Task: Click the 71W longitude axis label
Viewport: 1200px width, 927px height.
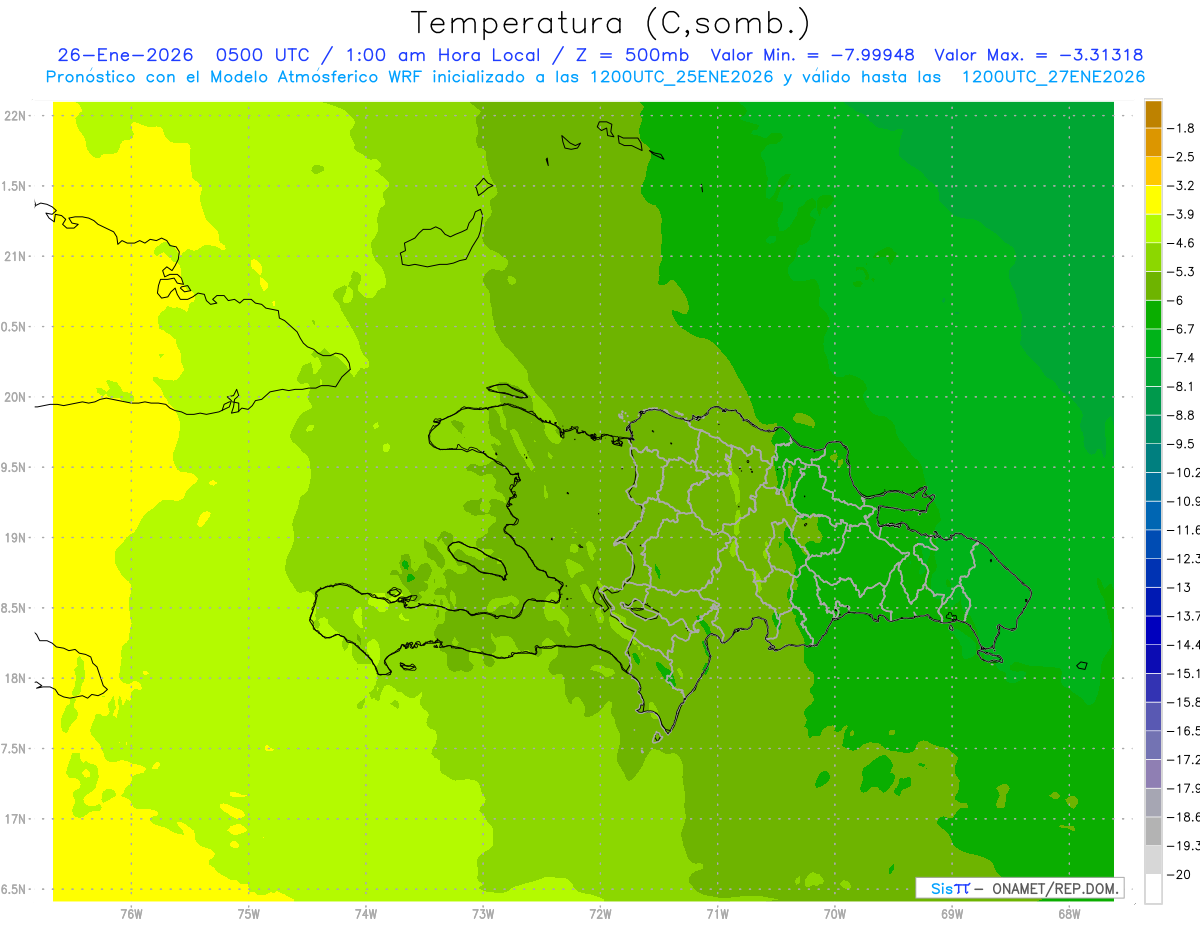Action: pyautogui.click(x=717, y=913)
